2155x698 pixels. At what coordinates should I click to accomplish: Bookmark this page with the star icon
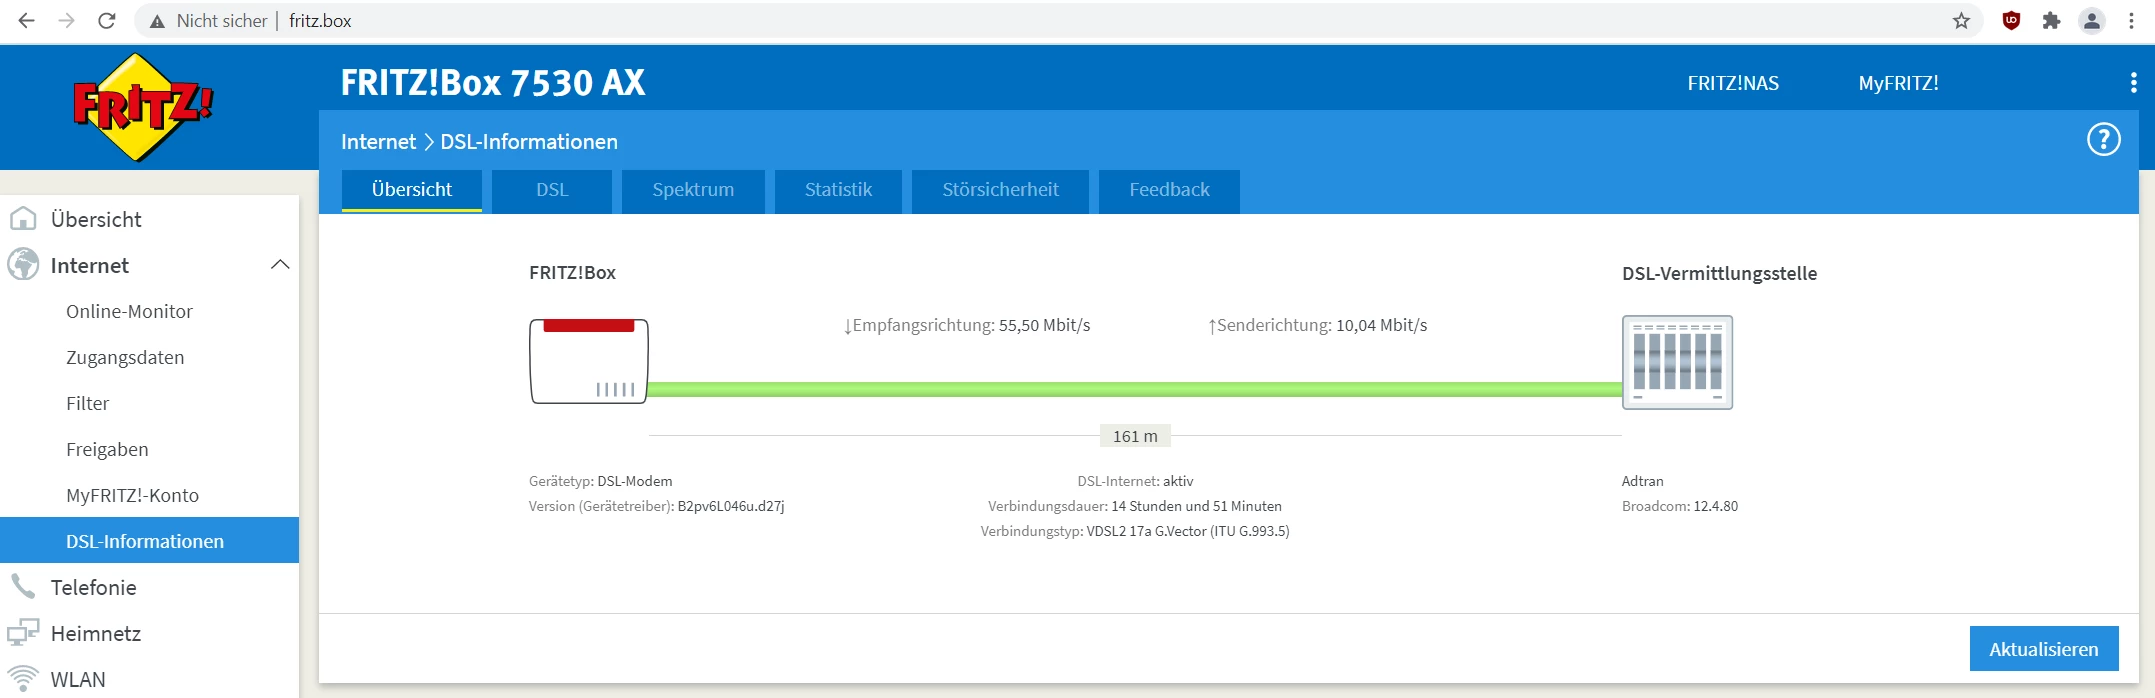1961,21
